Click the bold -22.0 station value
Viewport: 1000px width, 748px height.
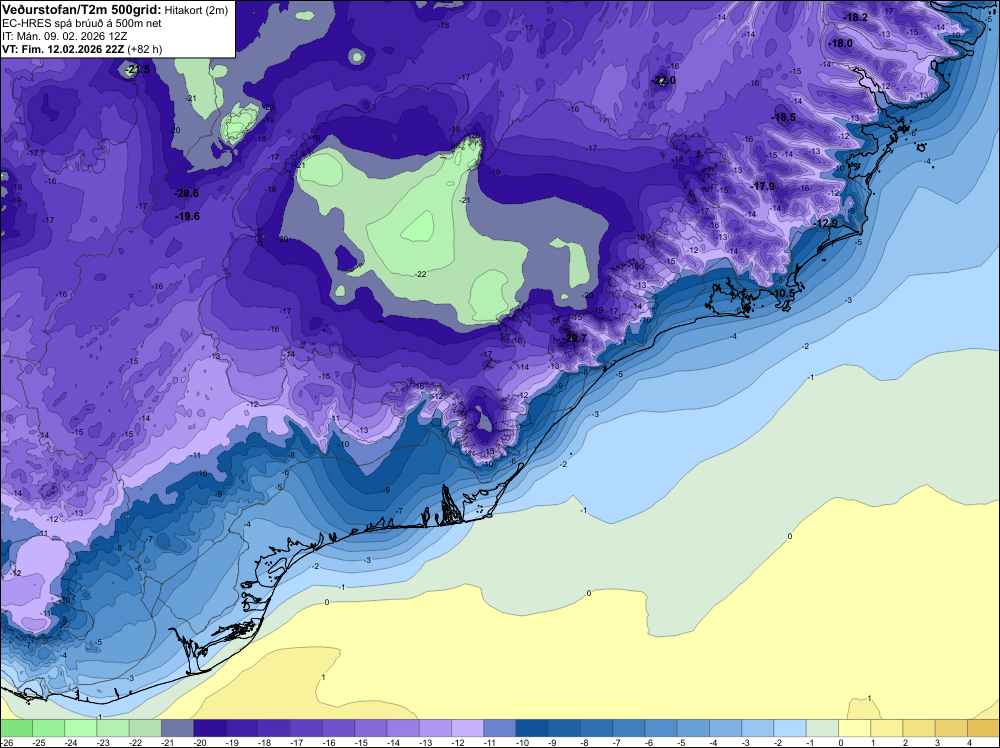pos(664,80)
